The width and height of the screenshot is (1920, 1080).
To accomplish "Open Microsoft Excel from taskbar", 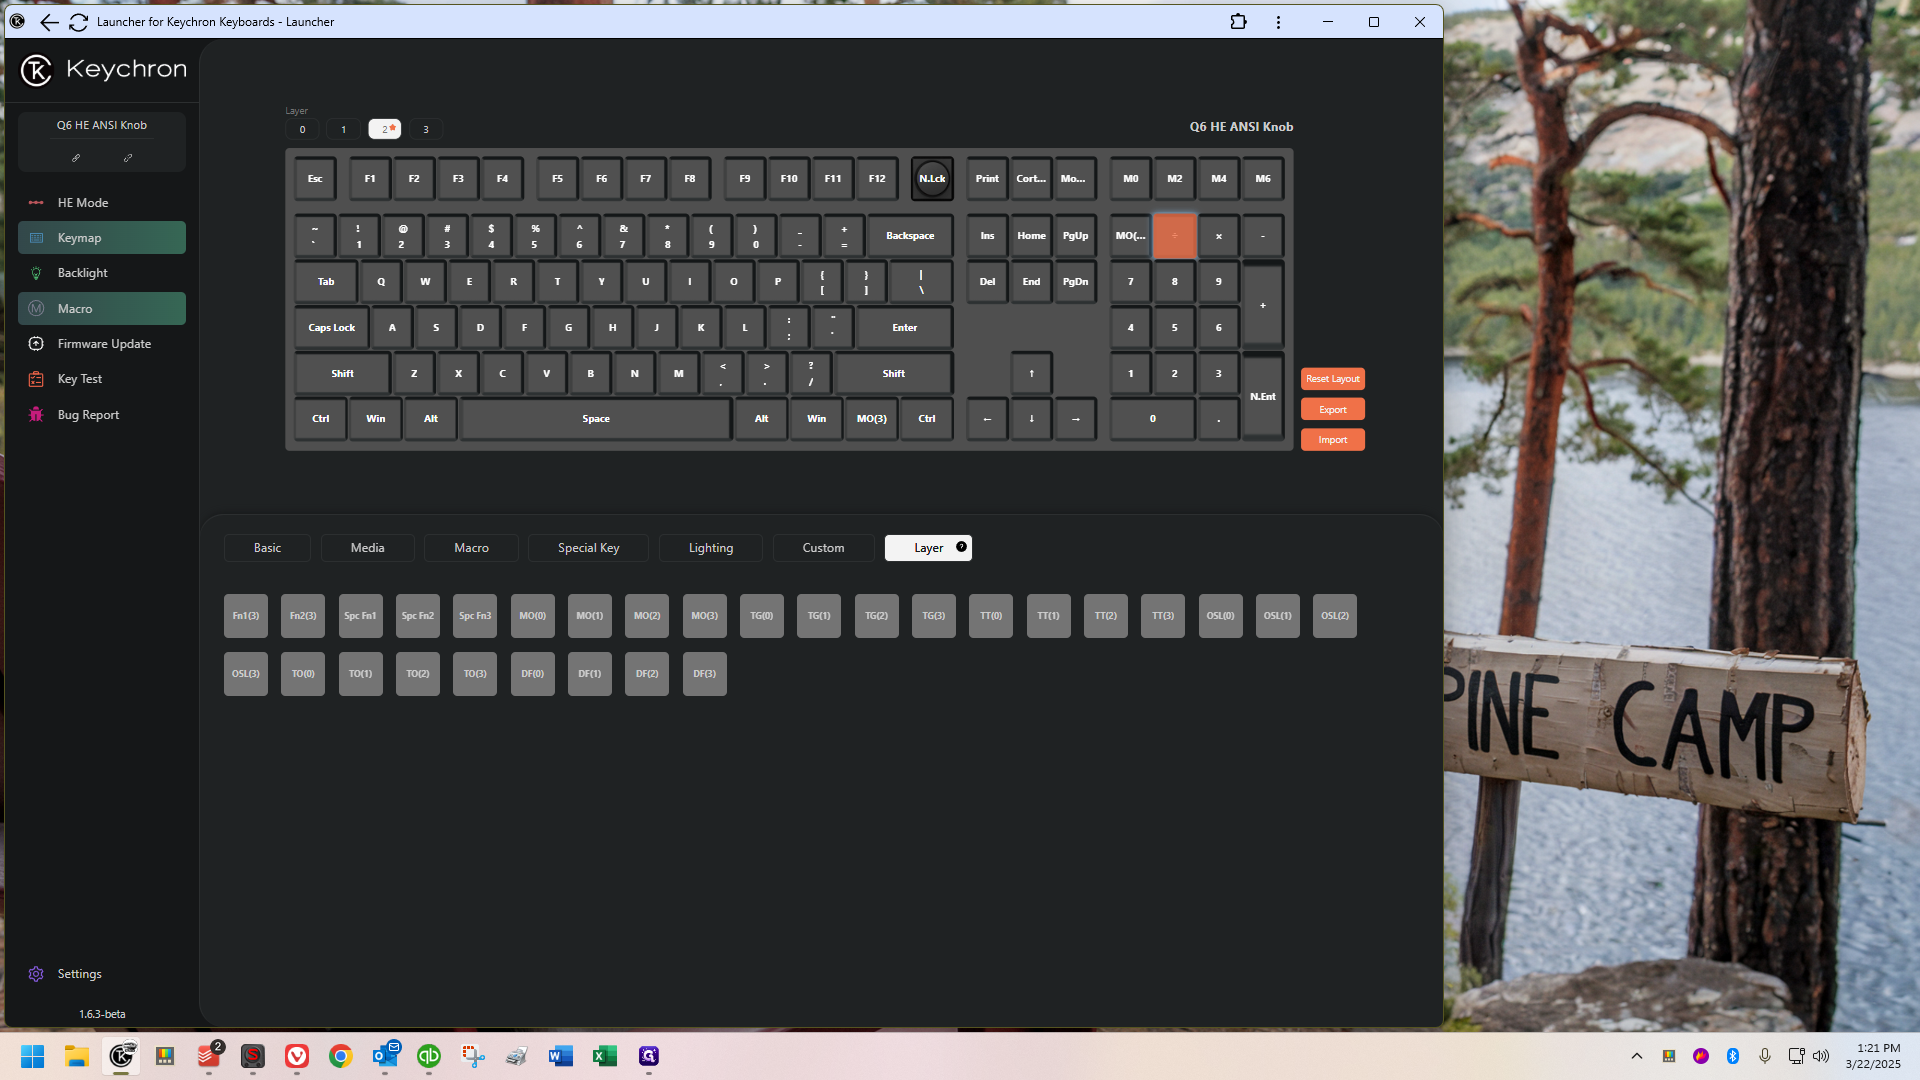I will 605,1056.
